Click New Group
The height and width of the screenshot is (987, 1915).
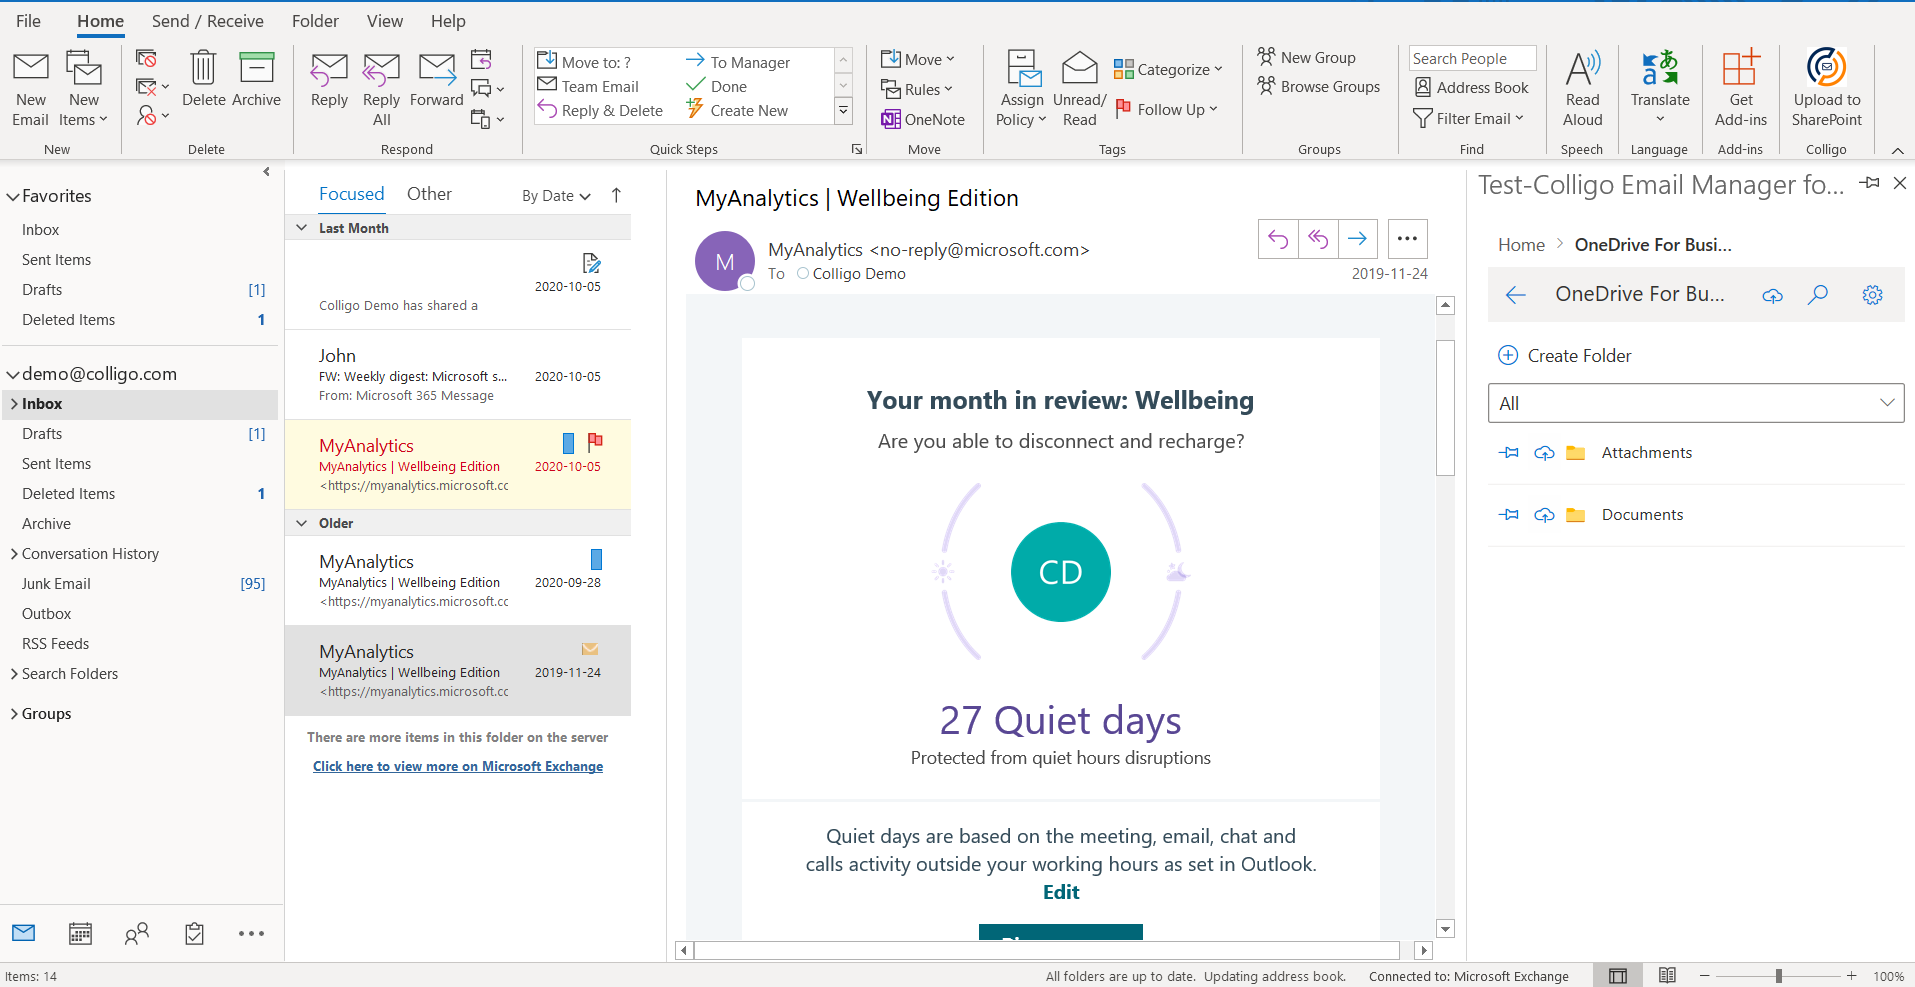pos(1307,57)
